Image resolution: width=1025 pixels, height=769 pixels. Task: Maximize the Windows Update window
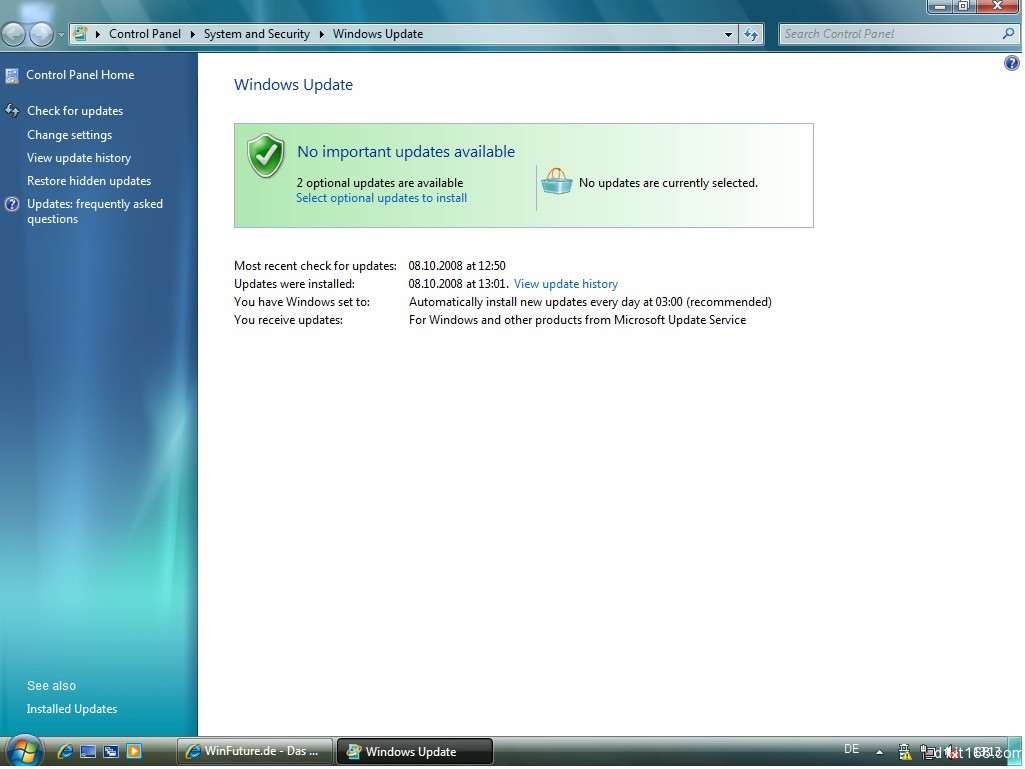pos(963,6)
